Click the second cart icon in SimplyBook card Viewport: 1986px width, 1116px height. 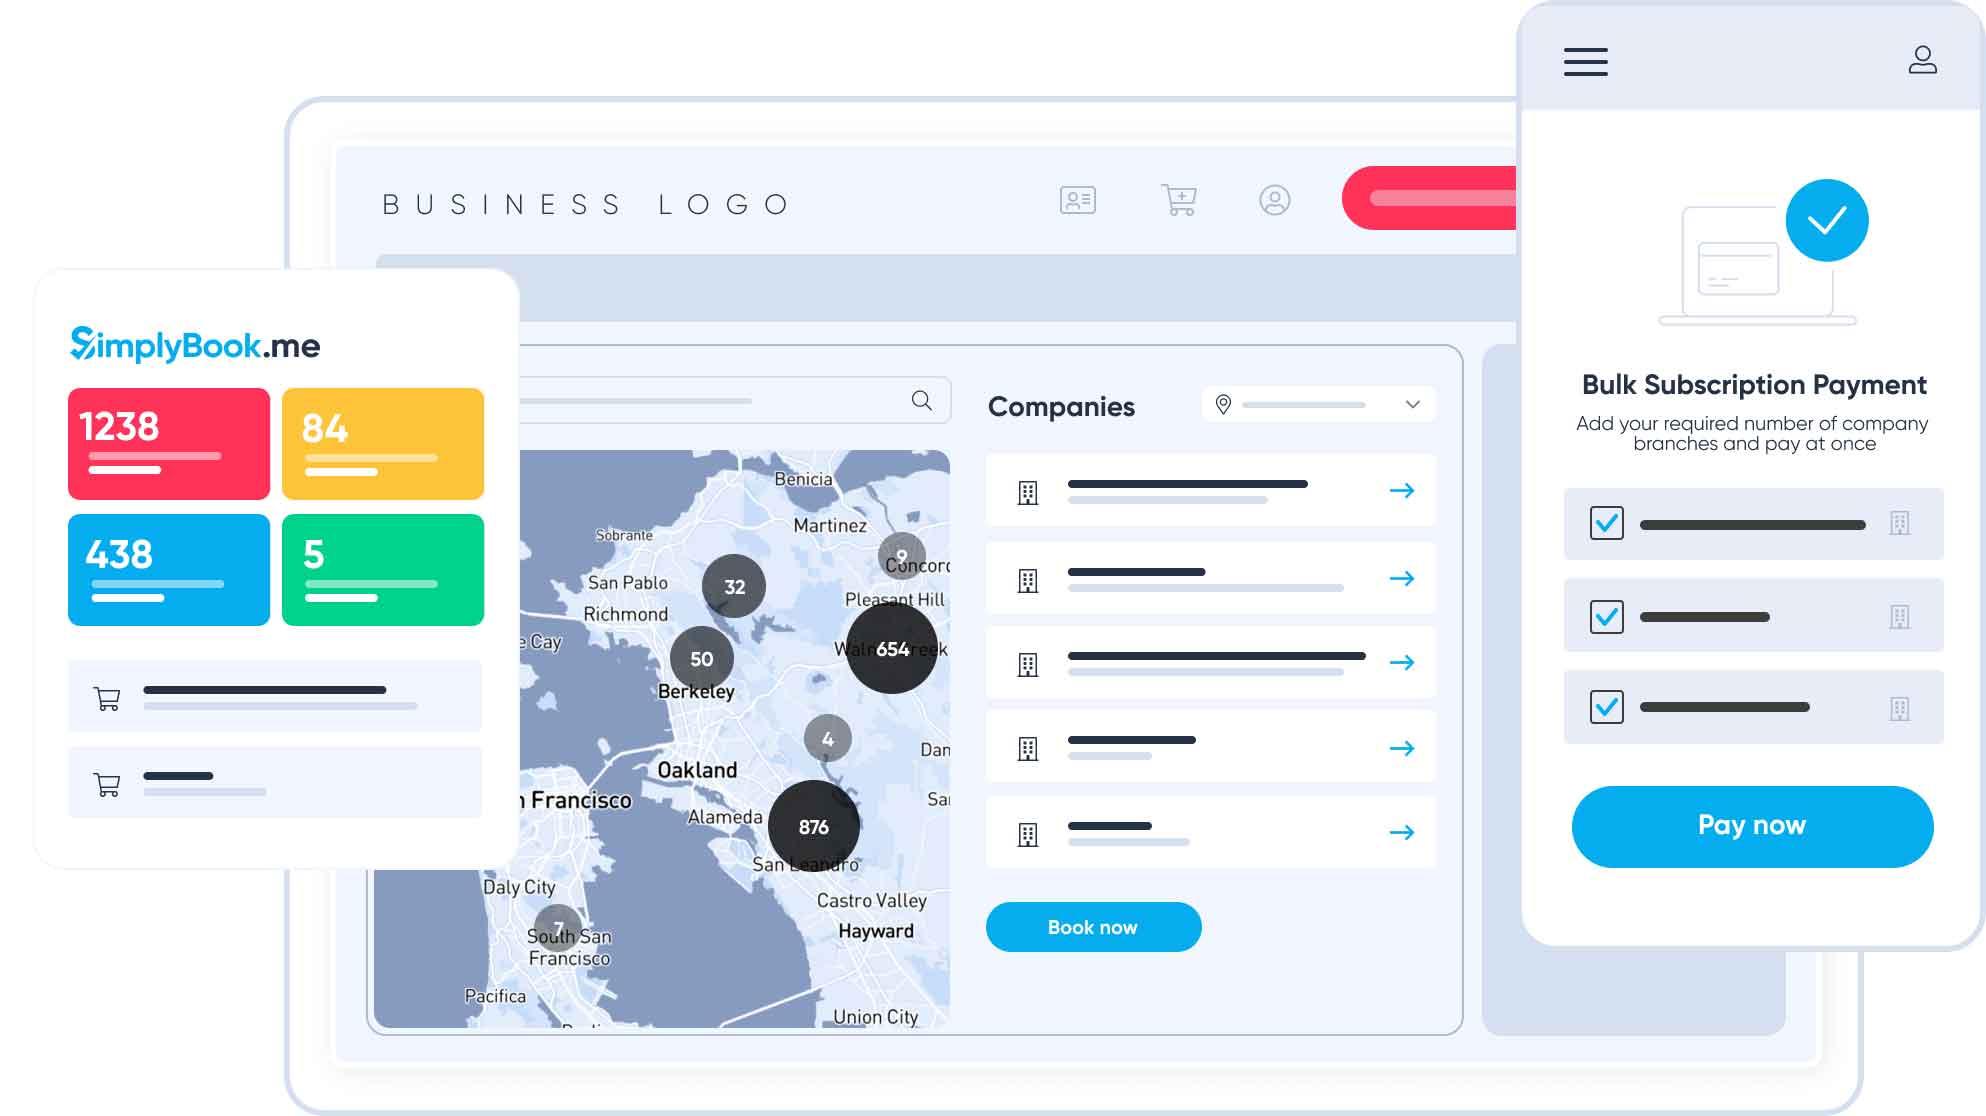point(107,784)
